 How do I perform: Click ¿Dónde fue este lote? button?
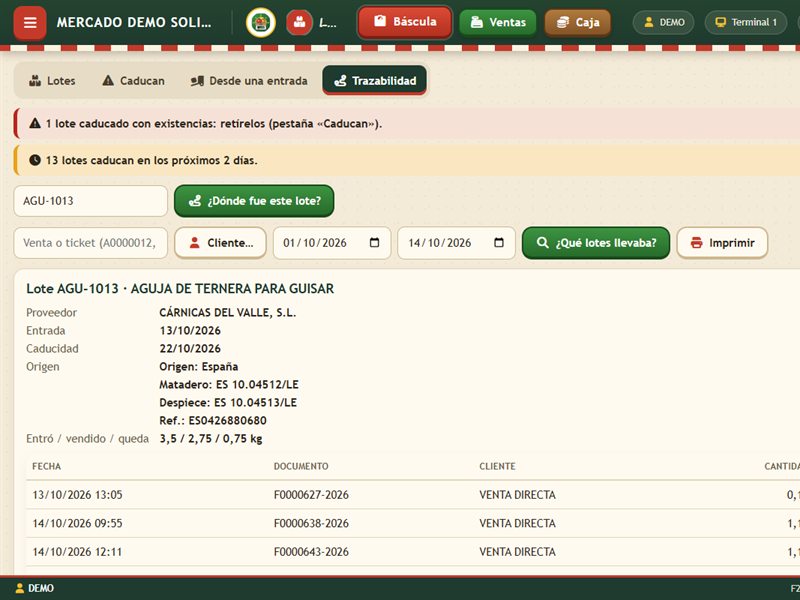pyautogui.click(x=254, y=201)
